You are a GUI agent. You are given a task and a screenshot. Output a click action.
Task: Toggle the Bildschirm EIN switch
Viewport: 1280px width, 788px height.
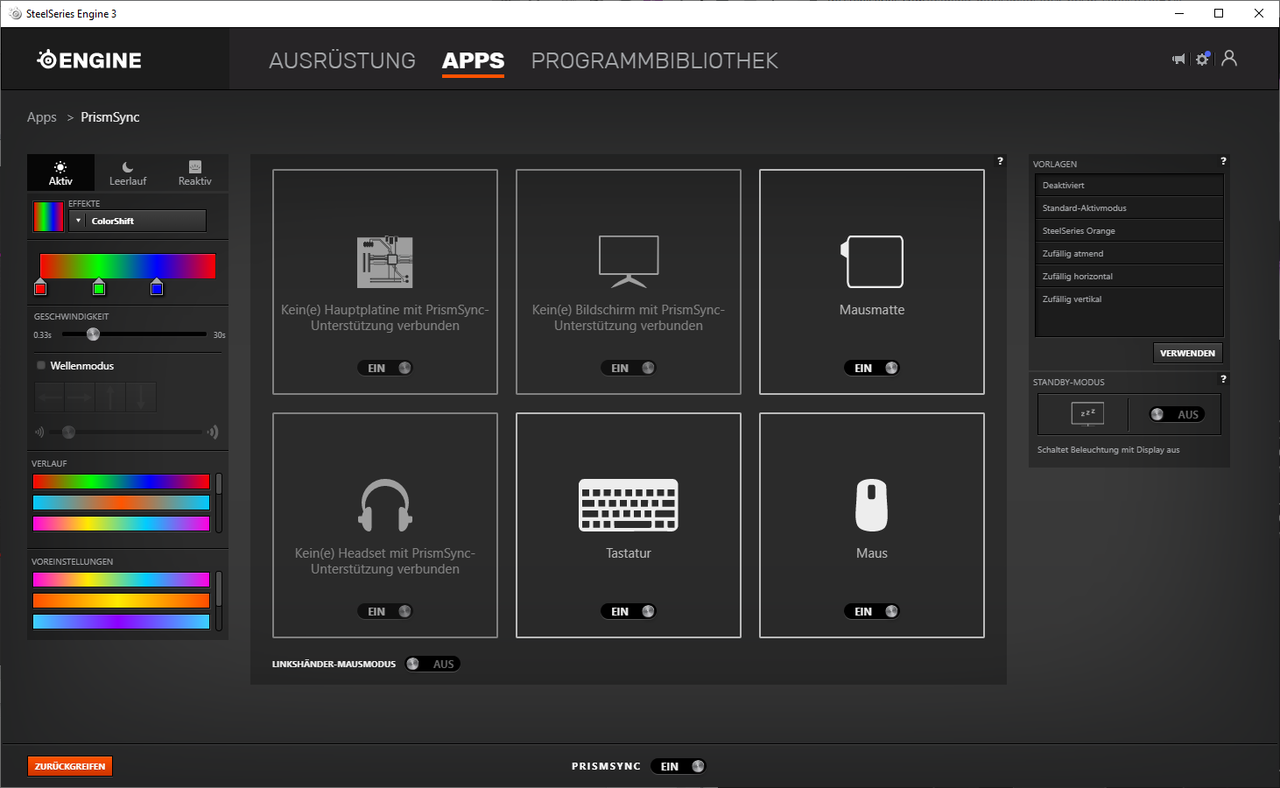[628, 368]
